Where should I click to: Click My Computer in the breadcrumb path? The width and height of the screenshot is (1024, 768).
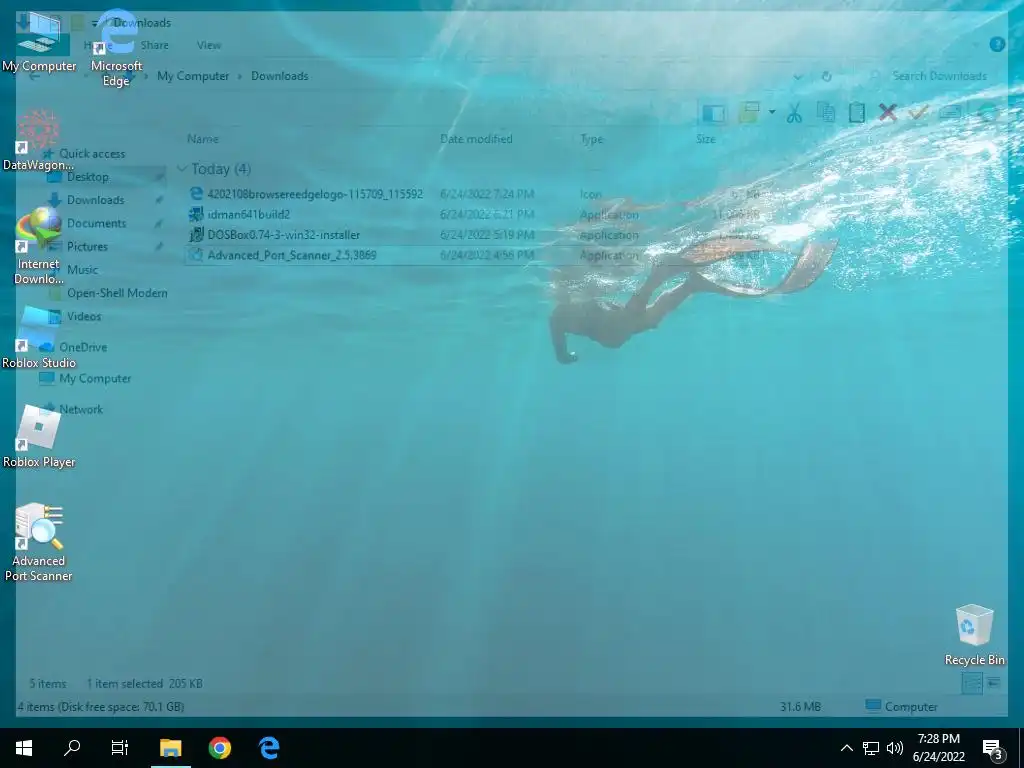click(x=193, y=76)
